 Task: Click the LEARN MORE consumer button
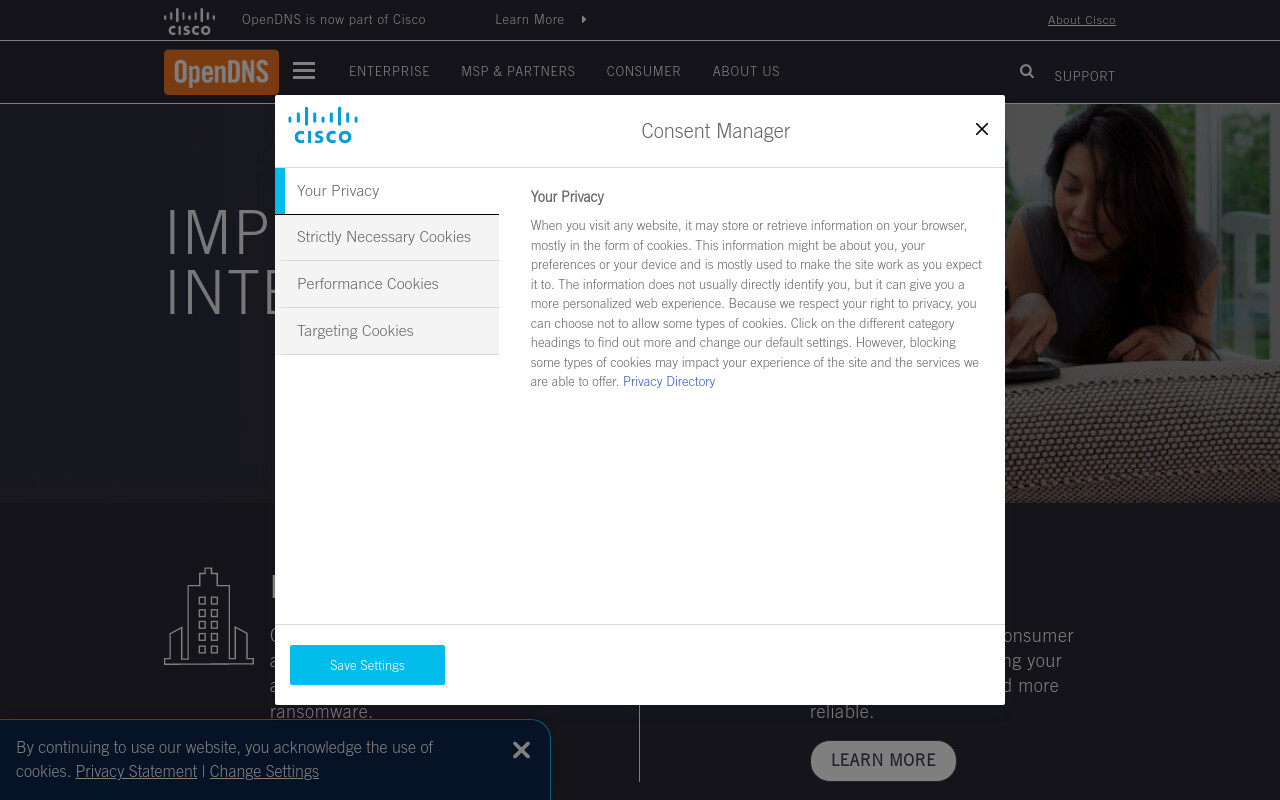click(883, 760)
